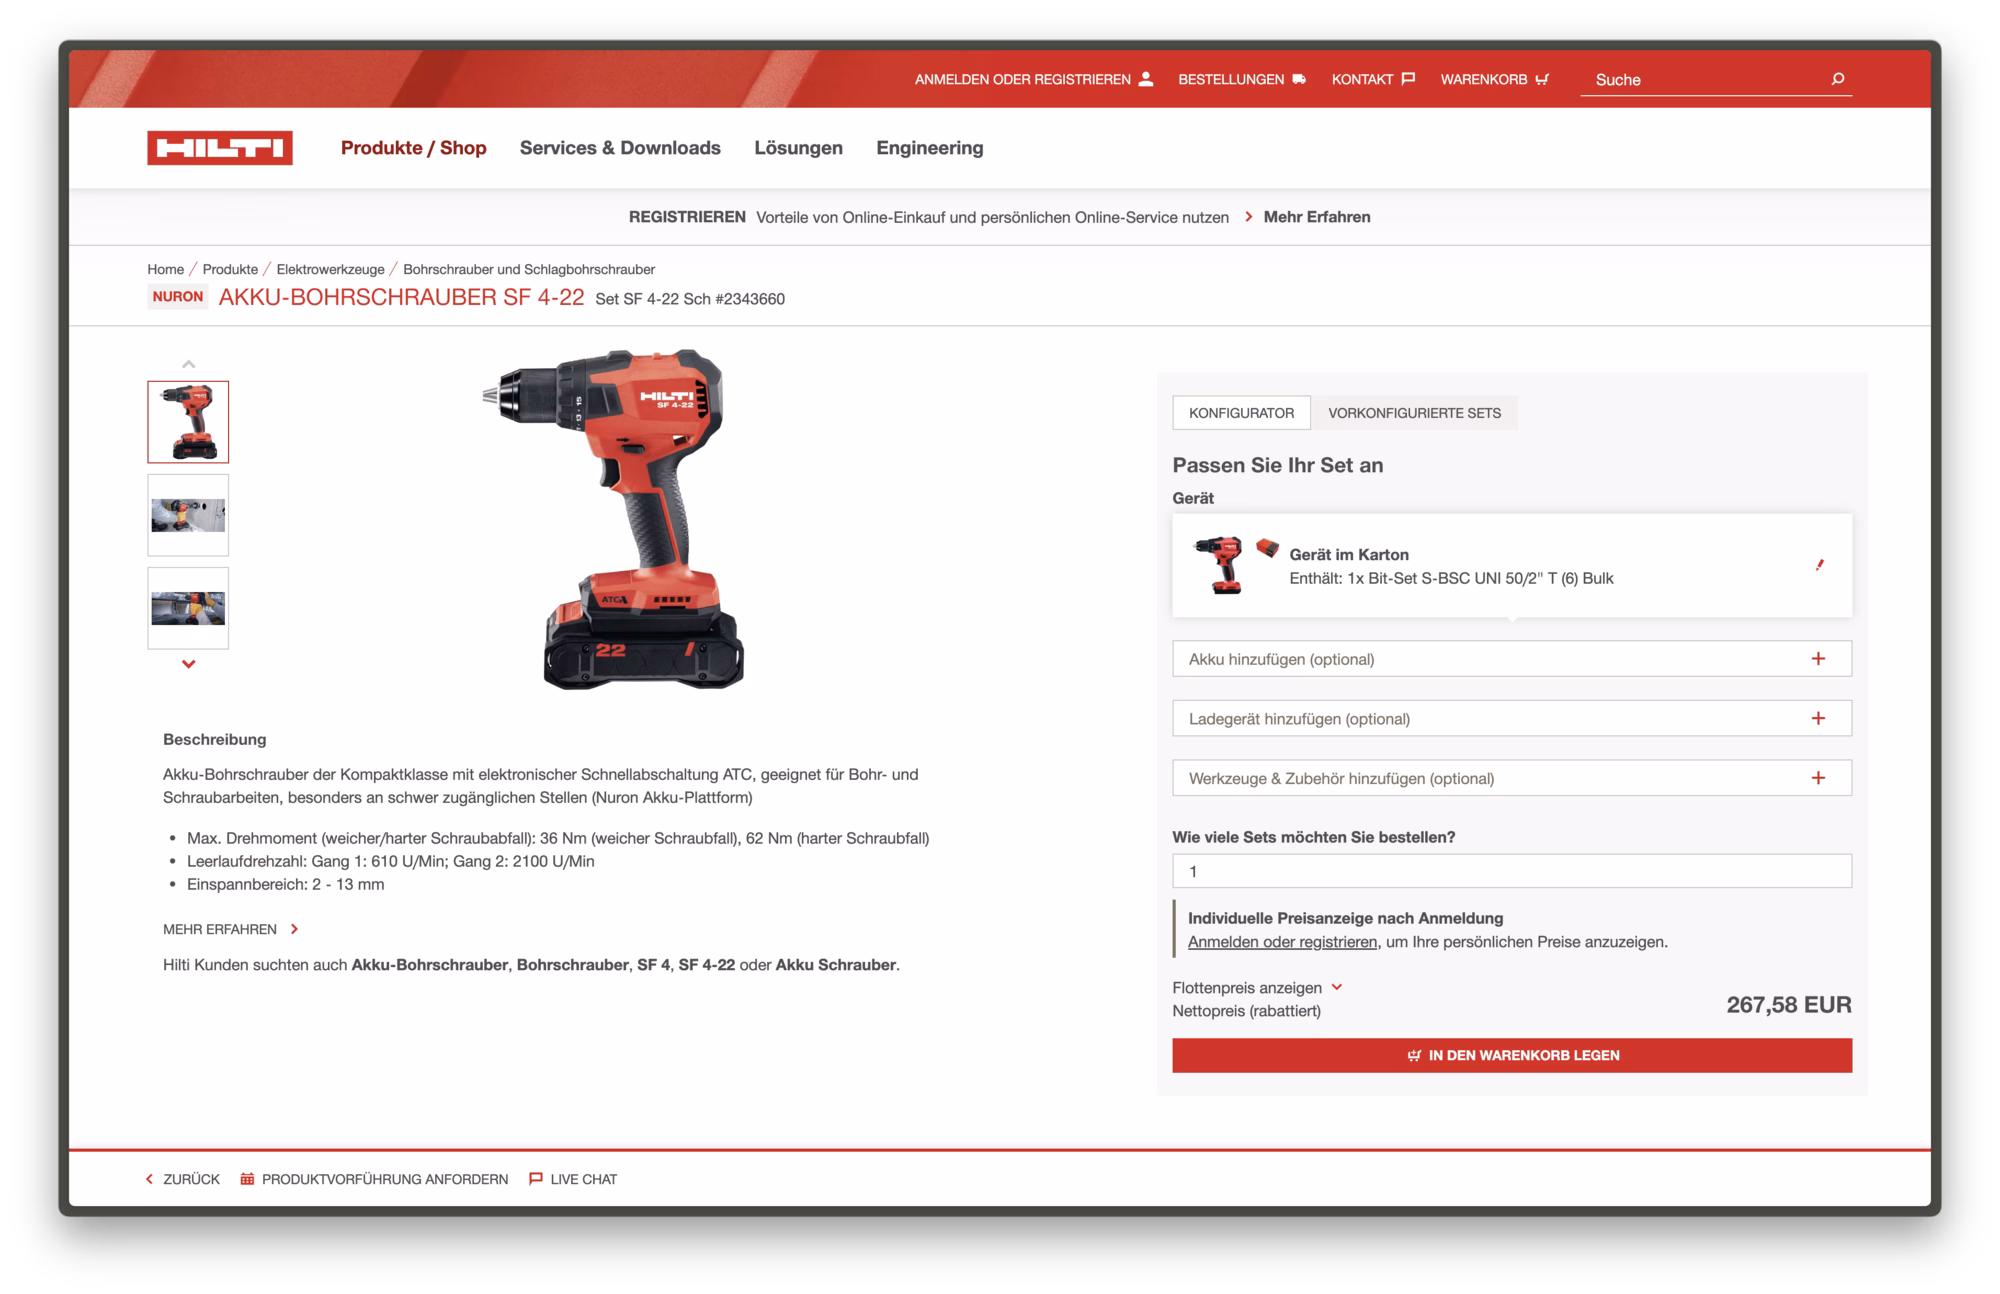Show next thumbnails with red down chevron
The width and height of the screenshot is (2000, 1294).
click(188, 664)
